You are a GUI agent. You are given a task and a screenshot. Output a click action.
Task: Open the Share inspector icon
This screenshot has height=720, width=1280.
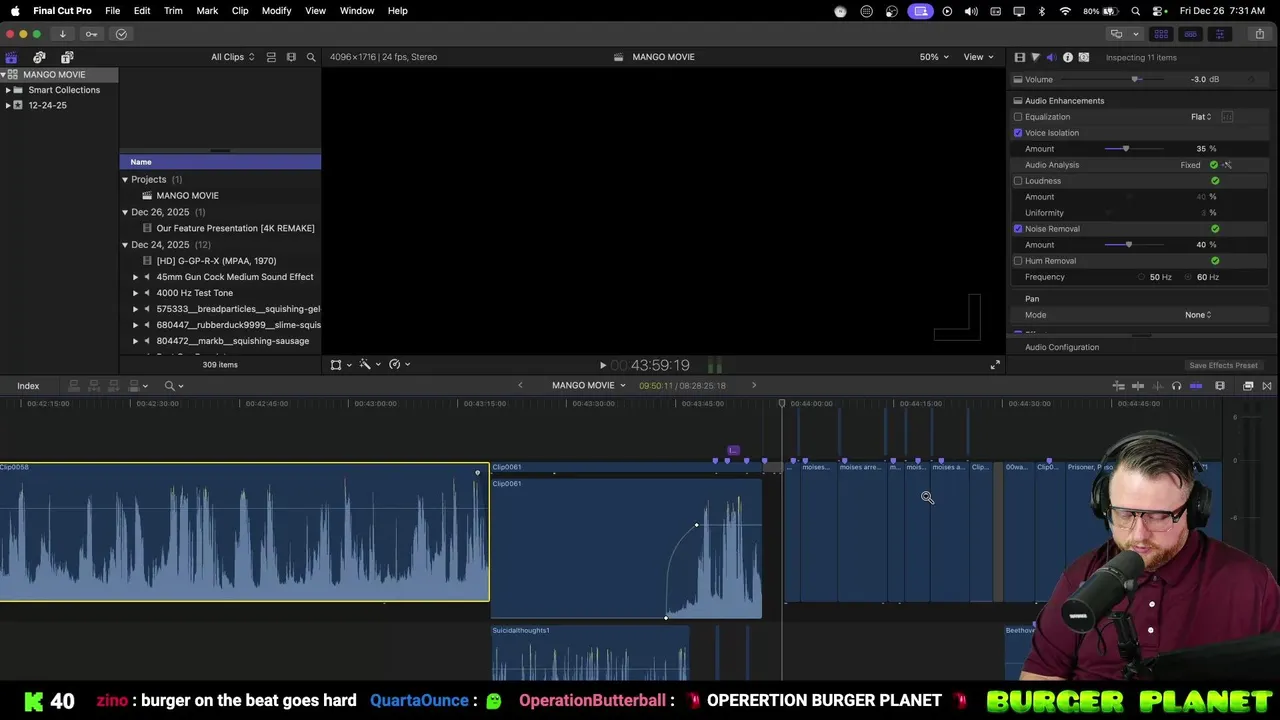coord(1083,57)
